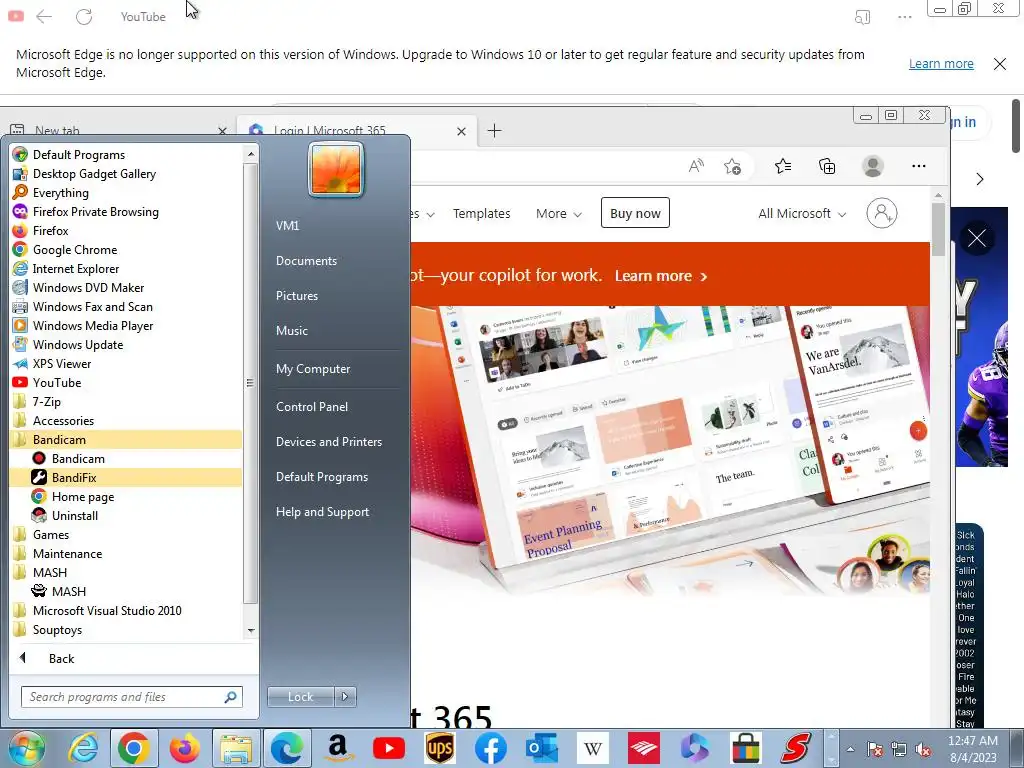Click Learn more in orange Copilot banner
The width and height of the screenshot is (1024, 768).
(x=660, y=276)
